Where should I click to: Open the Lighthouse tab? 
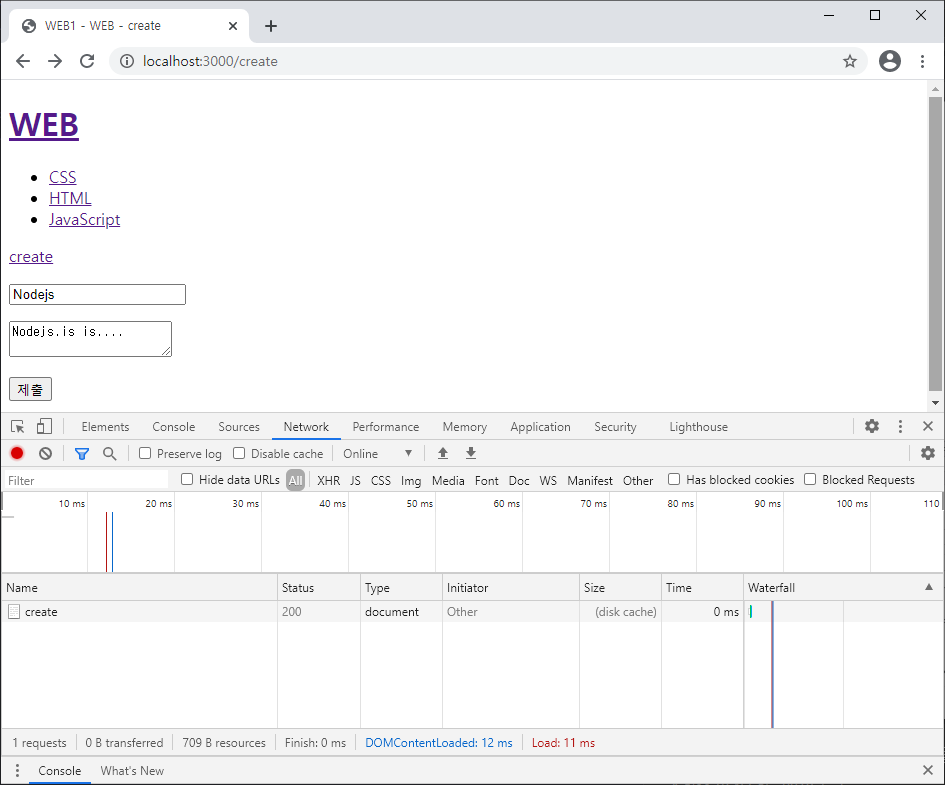[x=699, y=427]
